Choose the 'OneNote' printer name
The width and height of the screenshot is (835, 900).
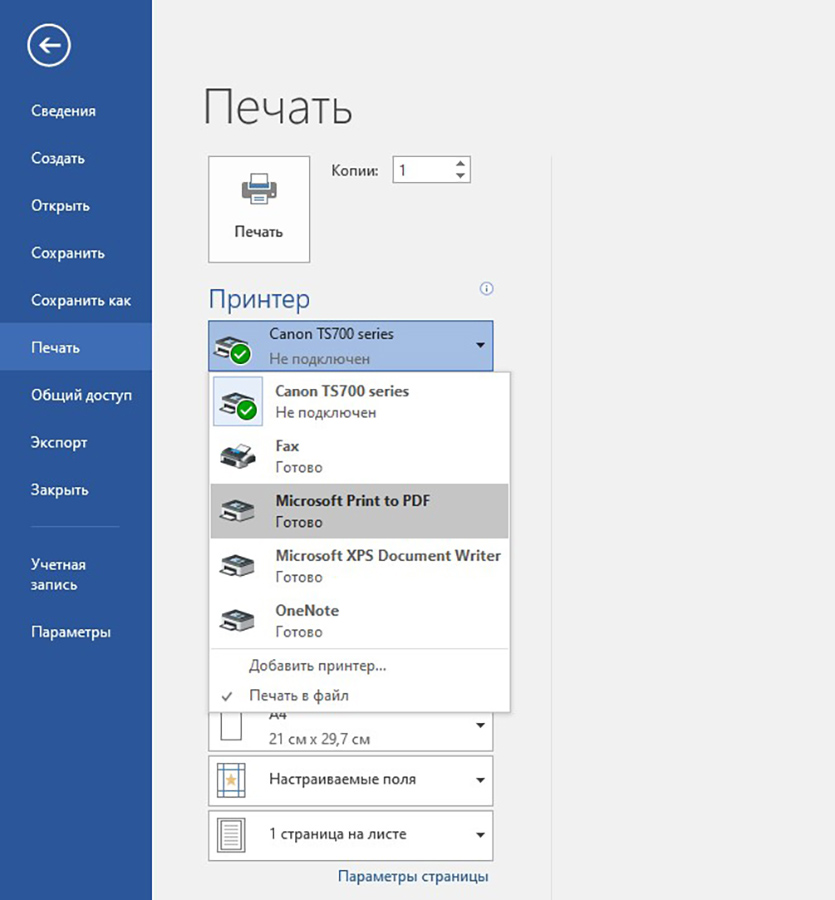tap(307, 611)
